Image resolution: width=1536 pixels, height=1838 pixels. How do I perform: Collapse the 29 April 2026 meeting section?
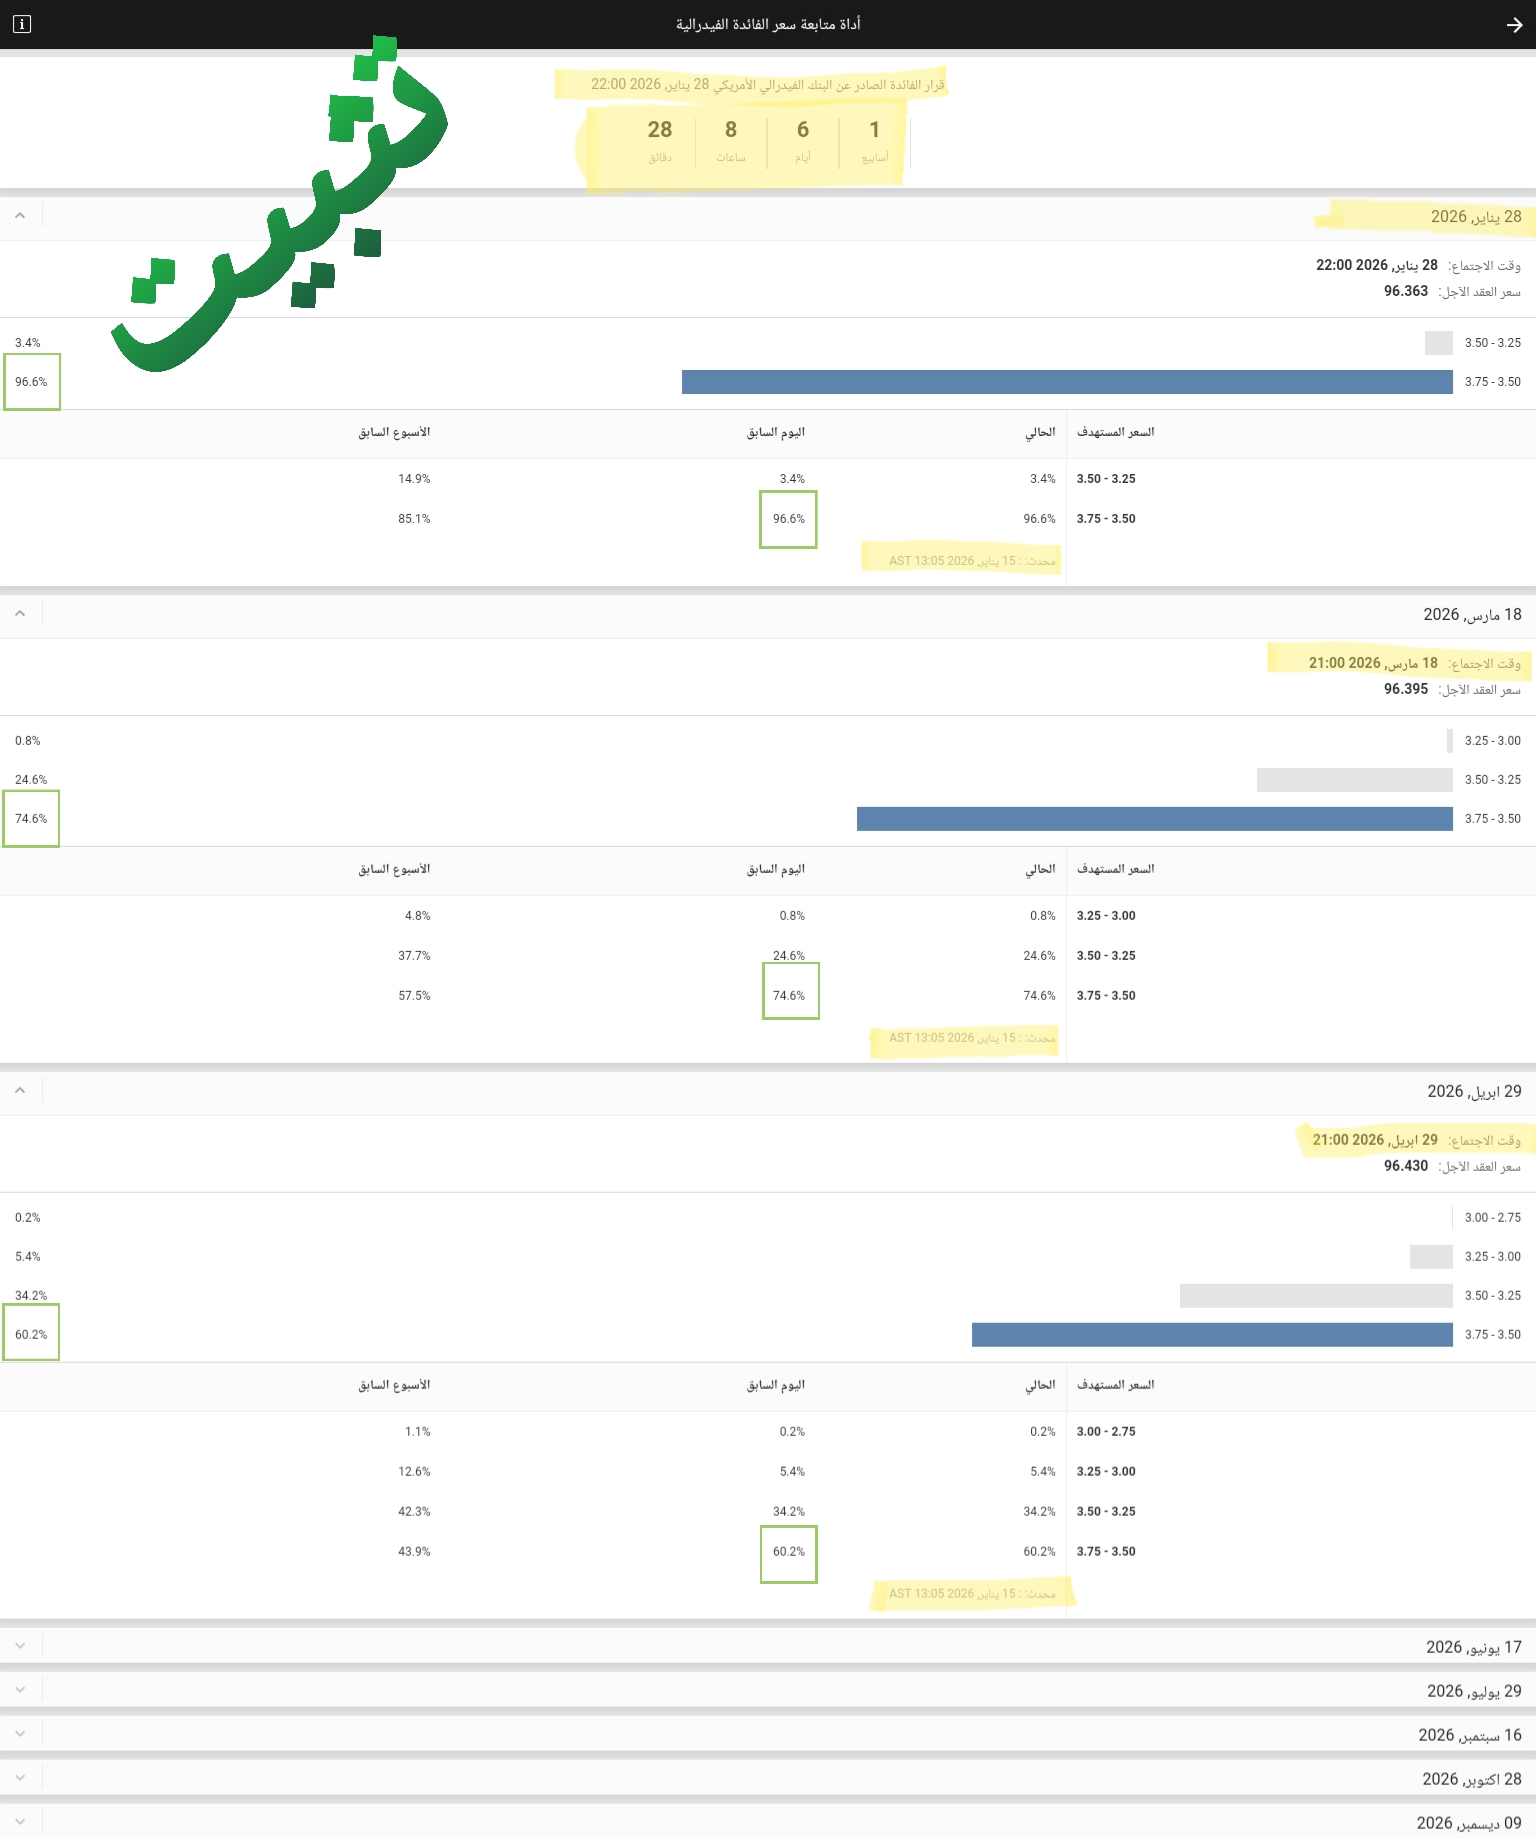coord(20,1091)
